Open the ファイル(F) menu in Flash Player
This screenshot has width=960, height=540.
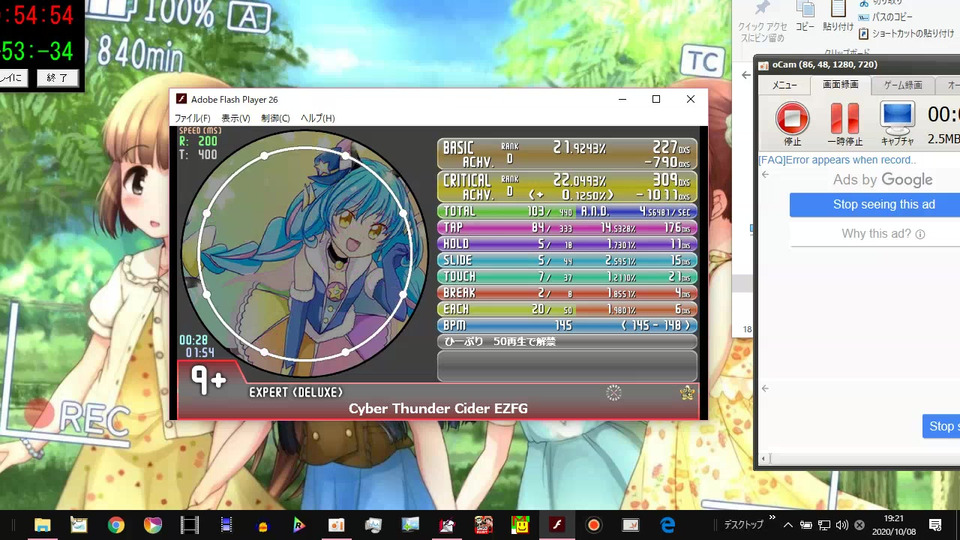click(x=192, y=118)
